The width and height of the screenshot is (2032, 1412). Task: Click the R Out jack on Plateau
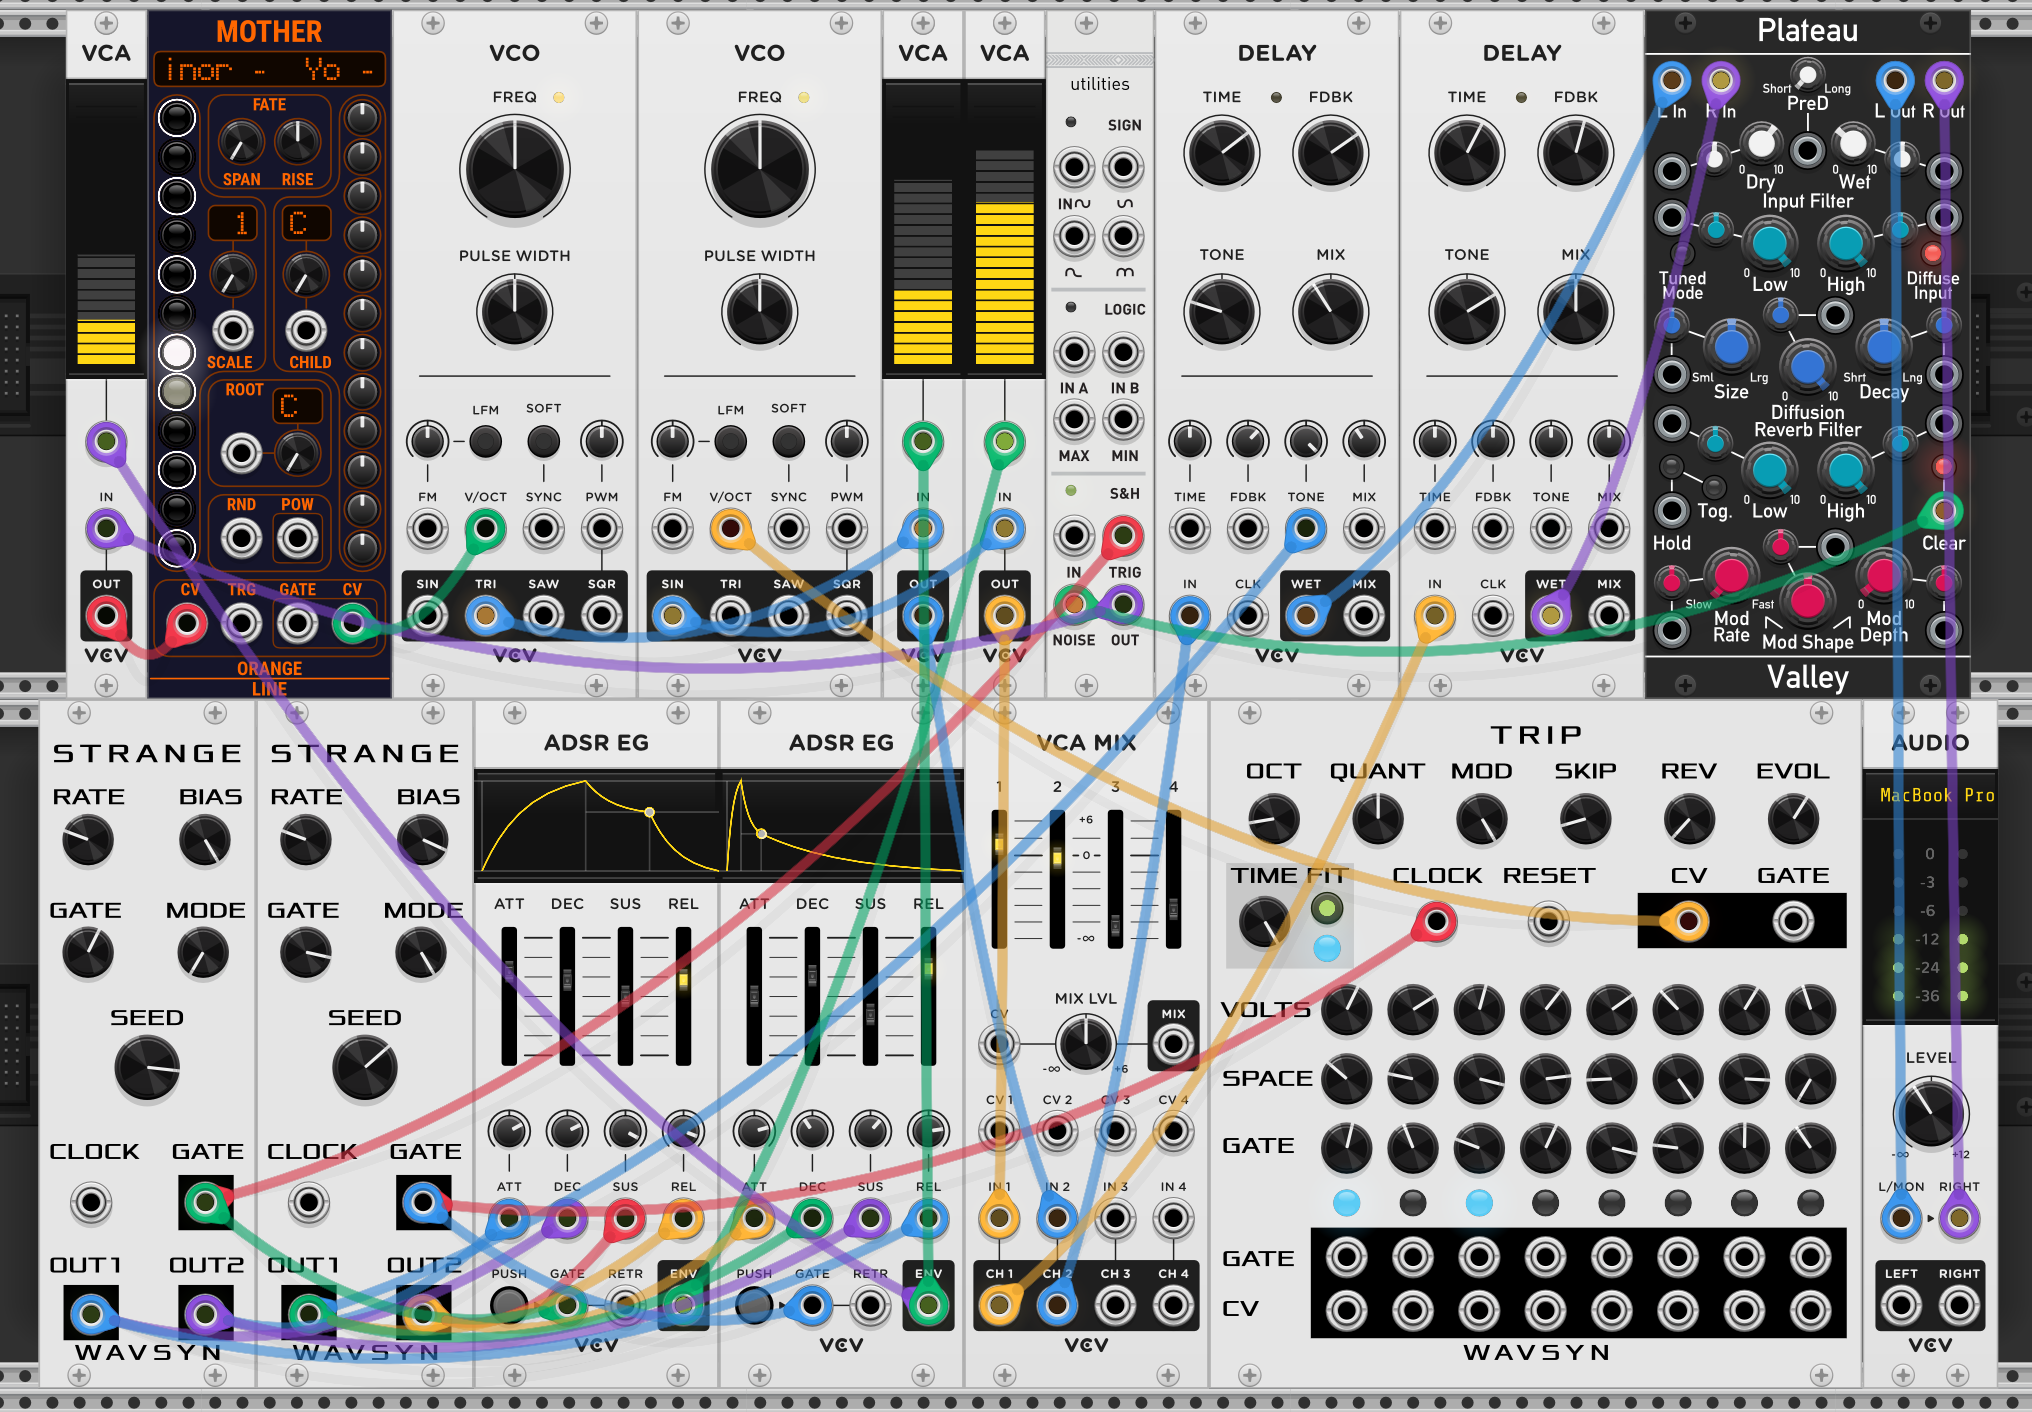pyautogui.click(x=1944, y=80)
